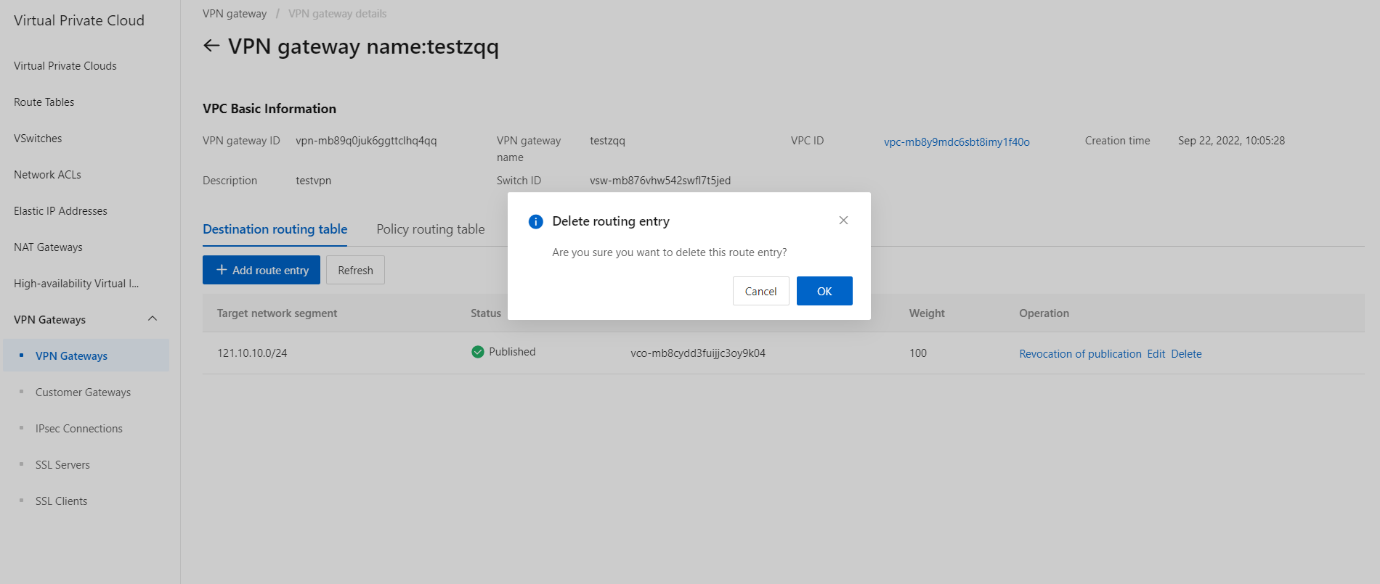The image size is (1380, 584).
Task: Collapse the VPN Gateways sidebar section
Action: [x=152, y=319]
